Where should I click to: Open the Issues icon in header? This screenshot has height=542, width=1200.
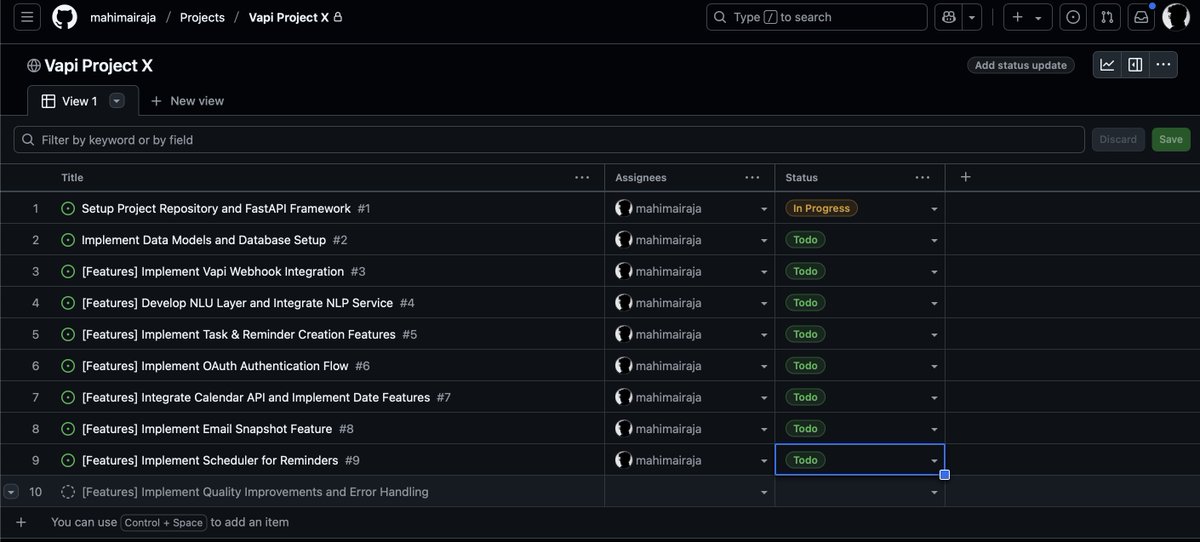[x=1073, y=17]
